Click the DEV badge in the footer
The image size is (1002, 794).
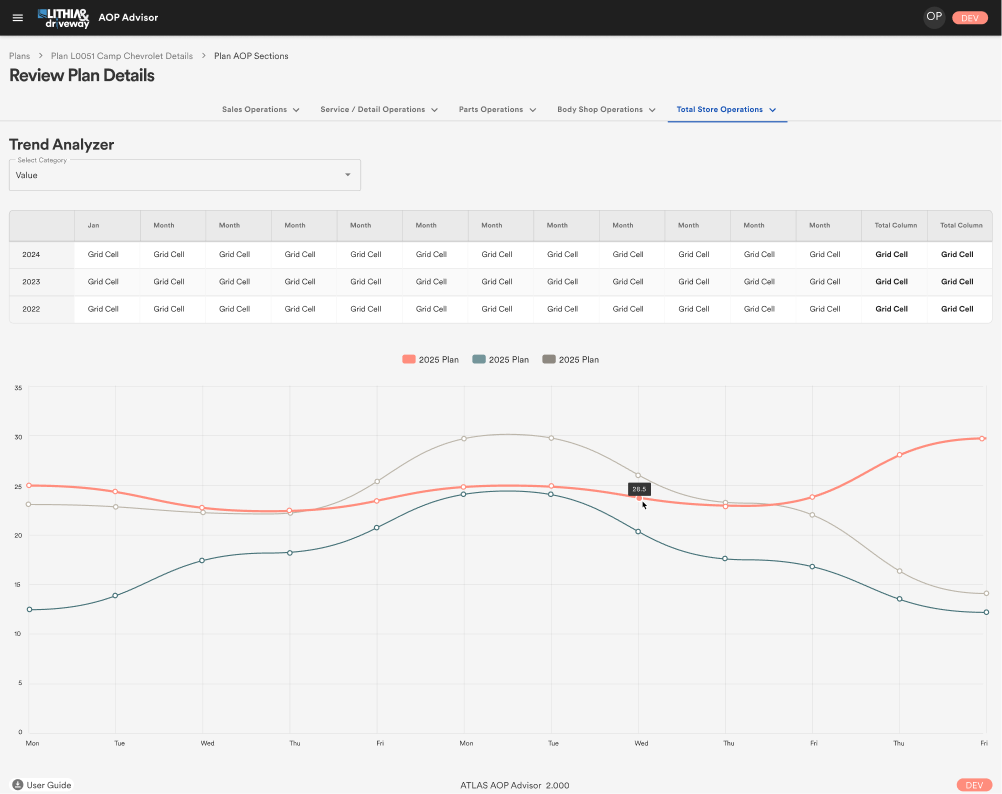(974, 785)
